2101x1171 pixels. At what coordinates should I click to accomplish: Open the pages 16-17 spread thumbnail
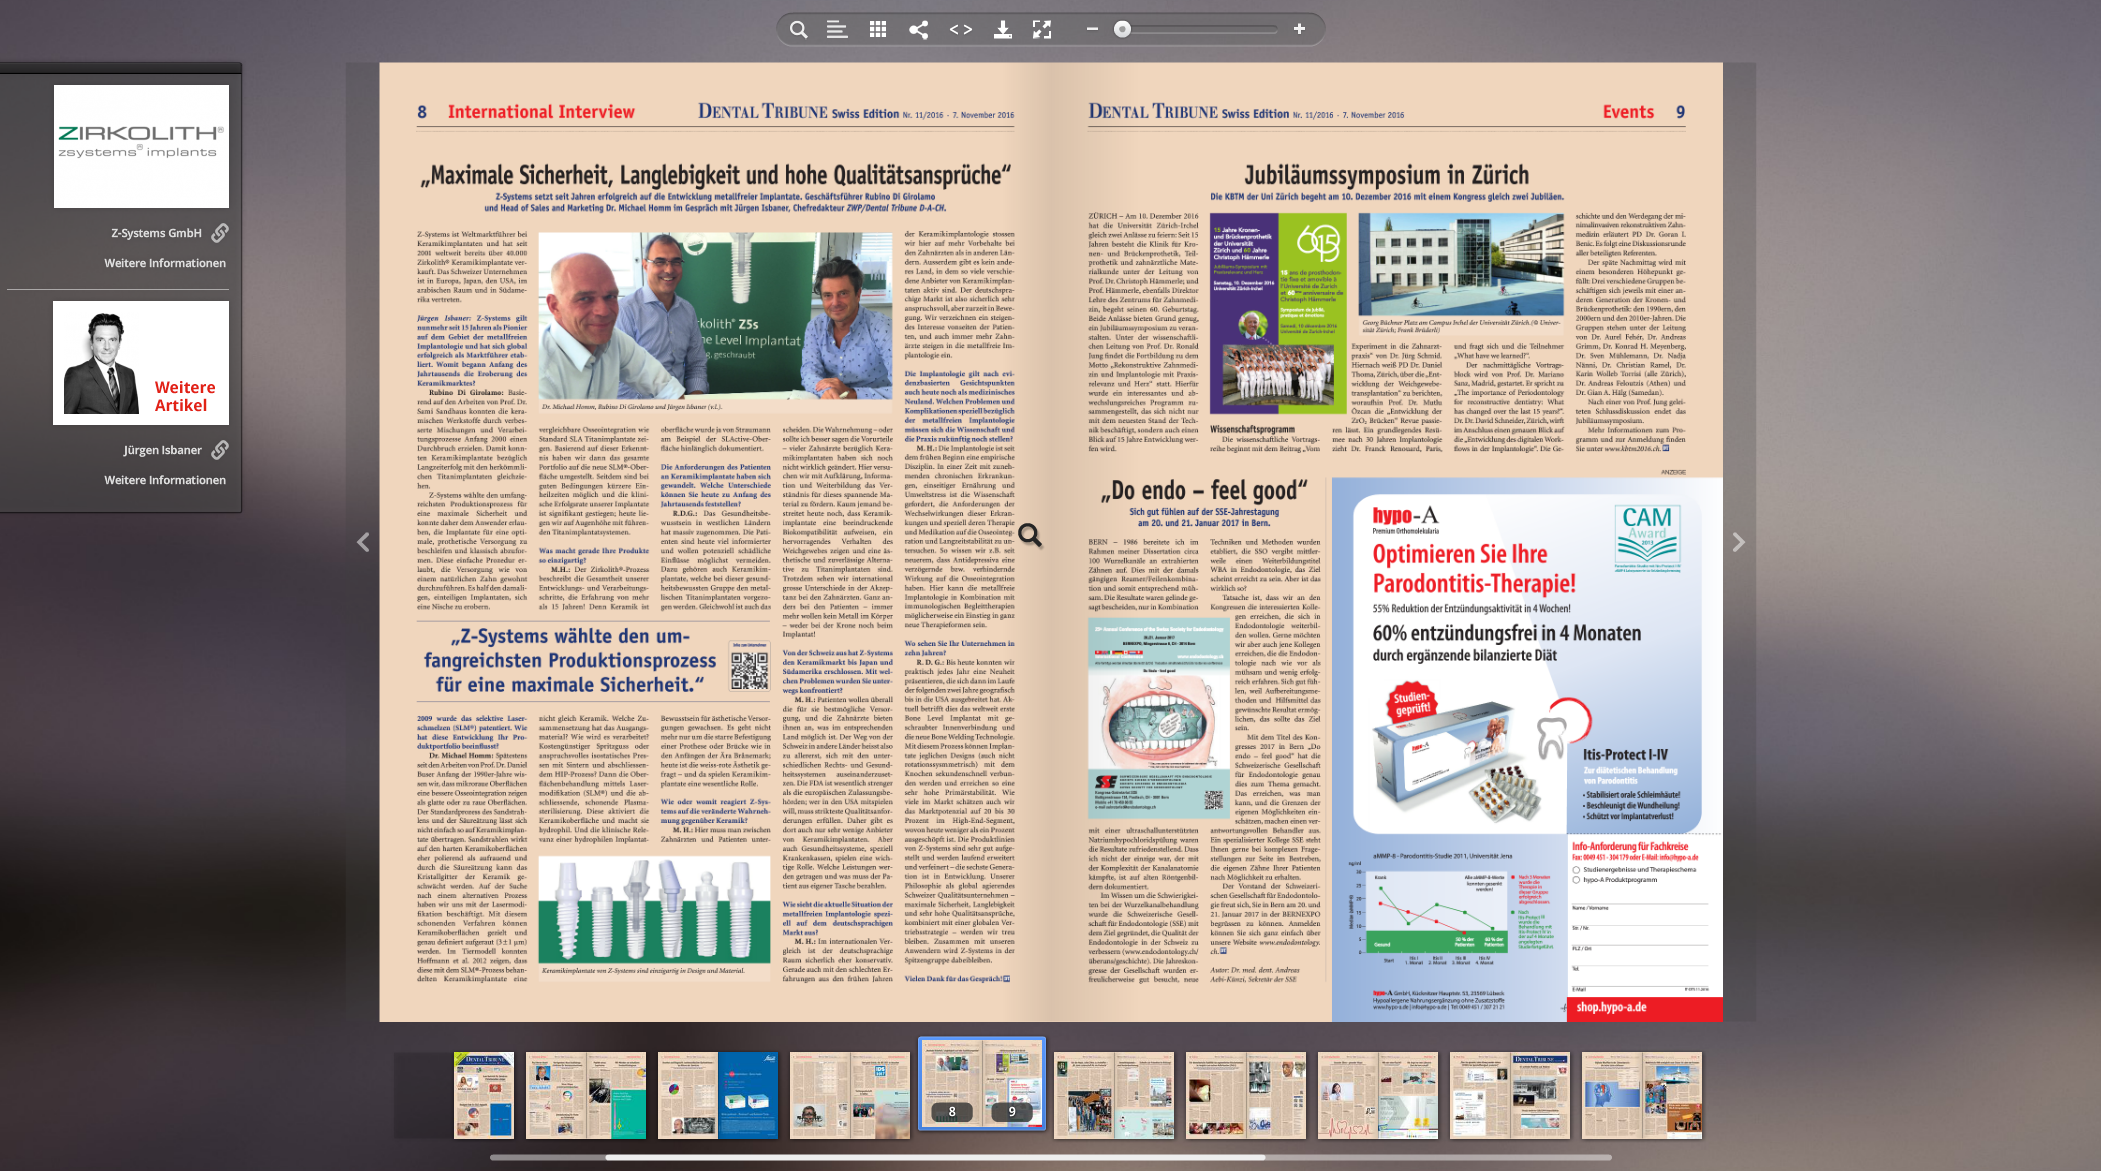(1510, 1095)
